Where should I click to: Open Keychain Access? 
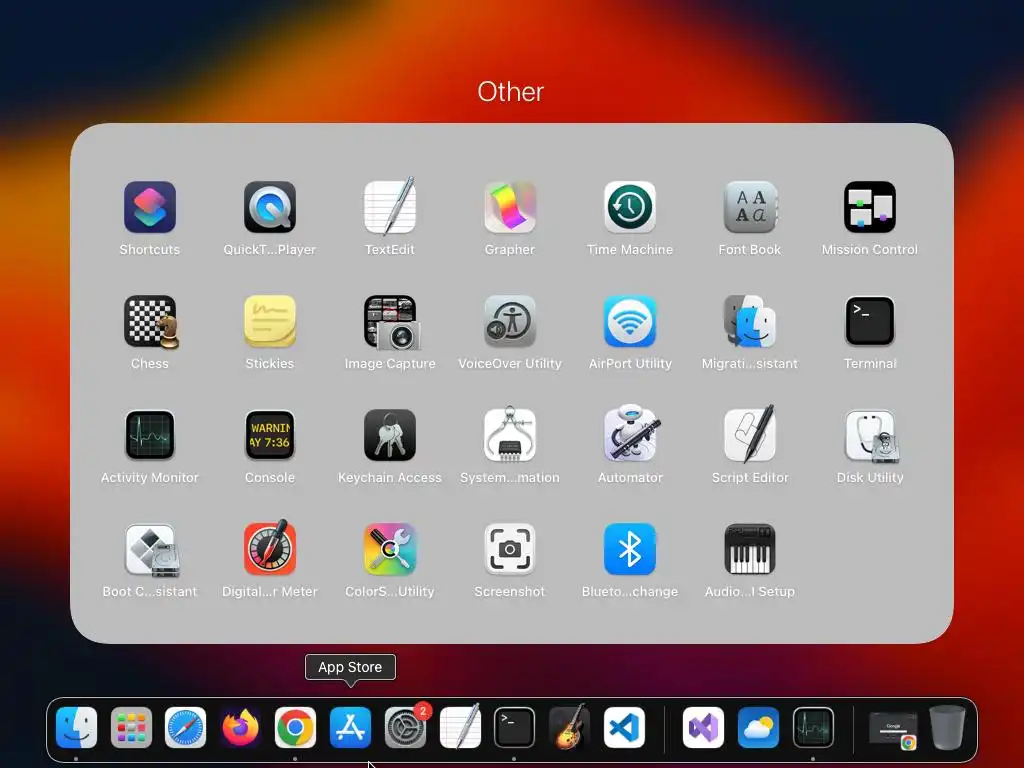pos(390,436)
